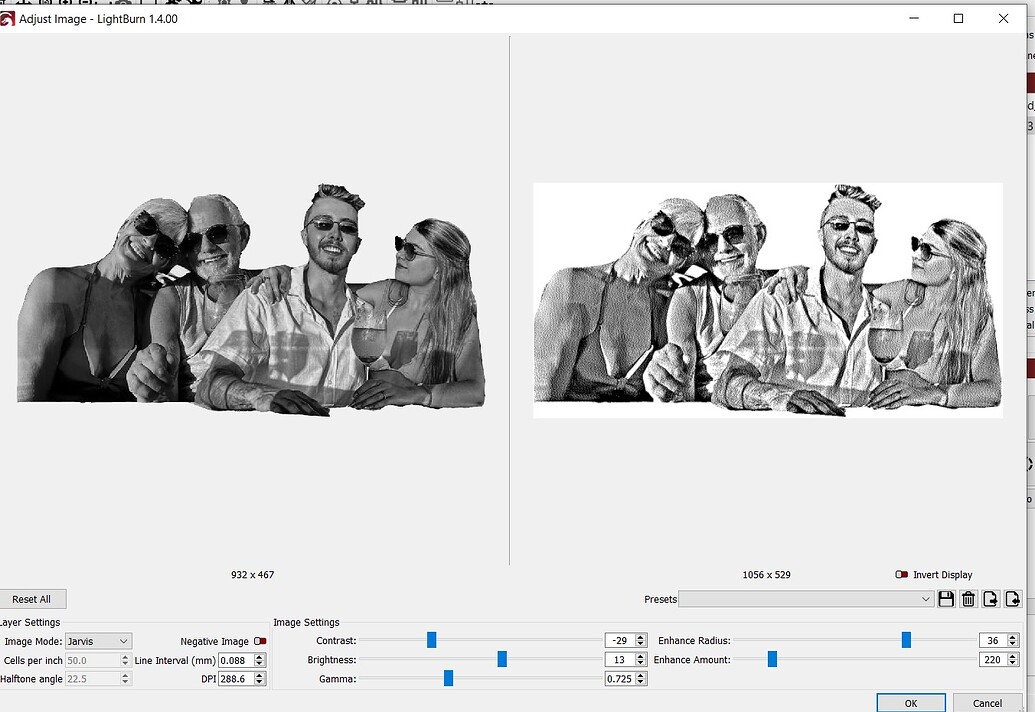Toggle Invert Display for the preview
The height and width of the screenshot is (712, 1035).
(x=901, y=574)
